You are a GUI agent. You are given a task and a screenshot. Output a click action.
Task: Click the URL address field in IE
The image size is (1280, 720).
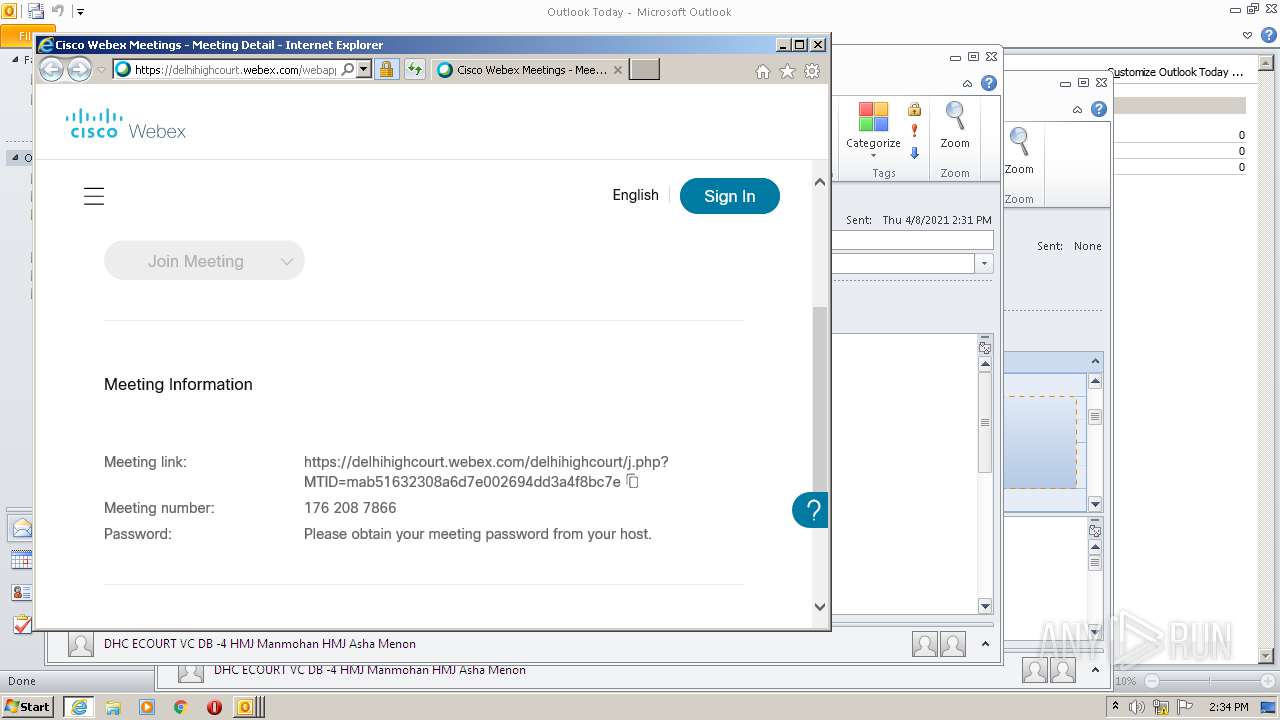236,70
